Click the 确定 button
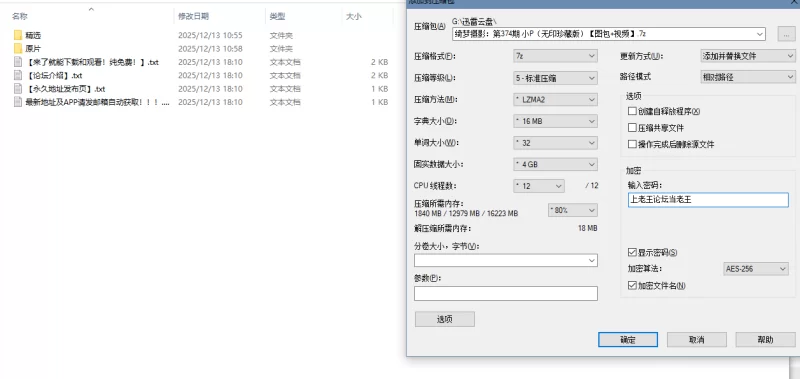 tap(628, 340)
